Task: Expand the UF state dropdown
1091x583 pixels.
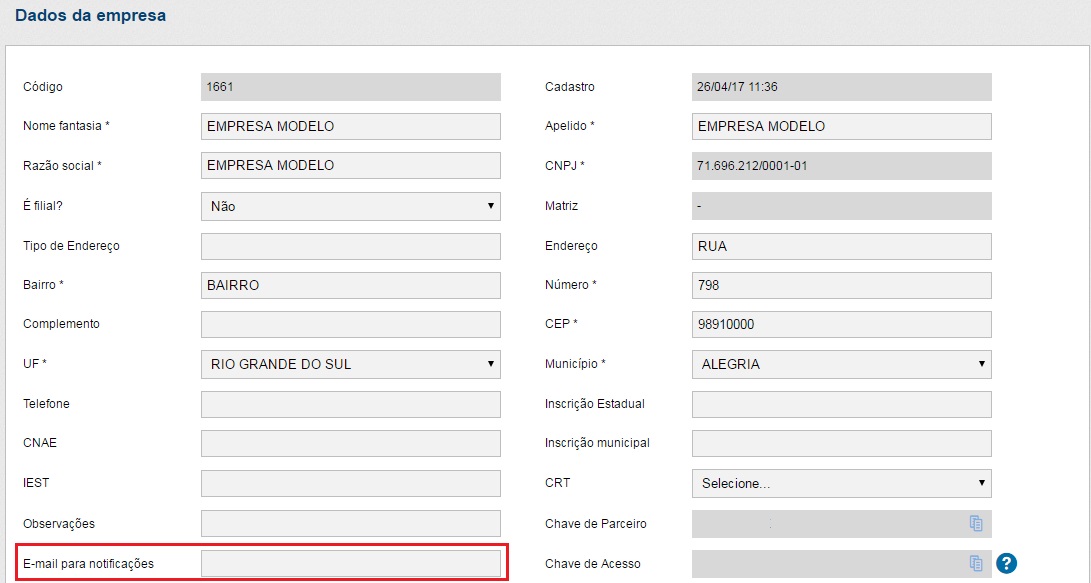Action: tap(350, 364)
